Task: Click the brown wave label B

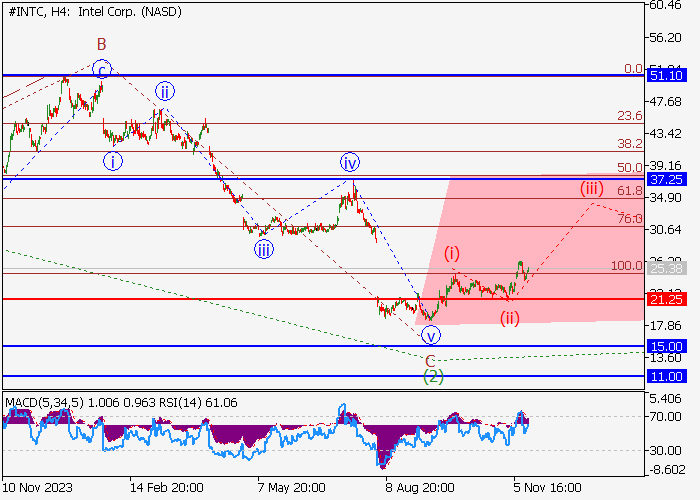Action: click(101, 44)
